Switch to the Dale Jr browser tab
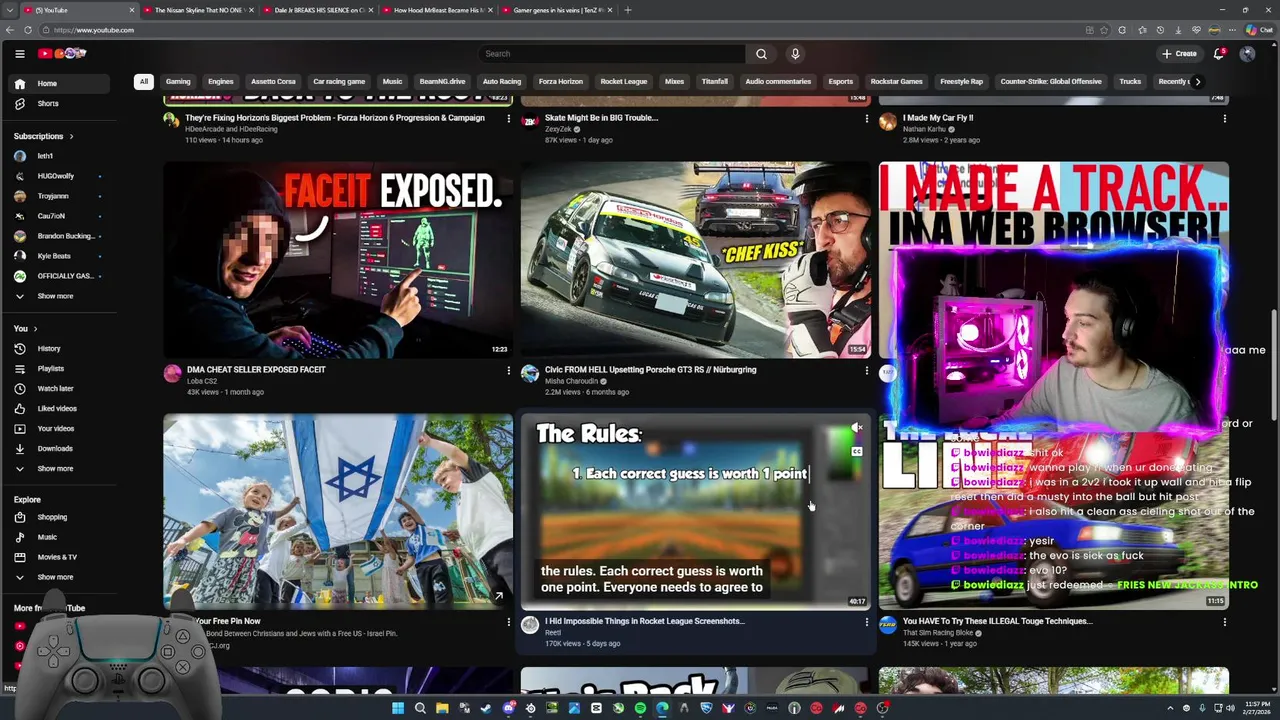 (x=318, y=10)
